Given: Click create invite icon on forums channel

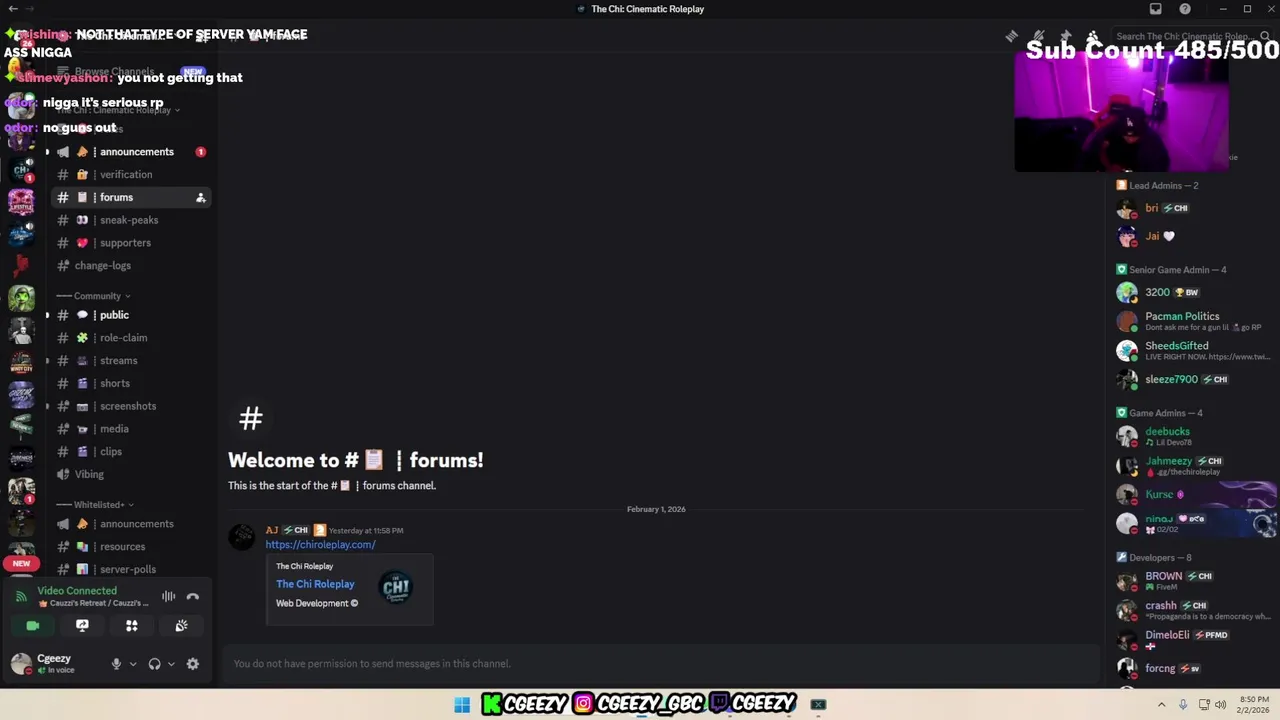Looking at the screenshot, I should coord(201,198).
